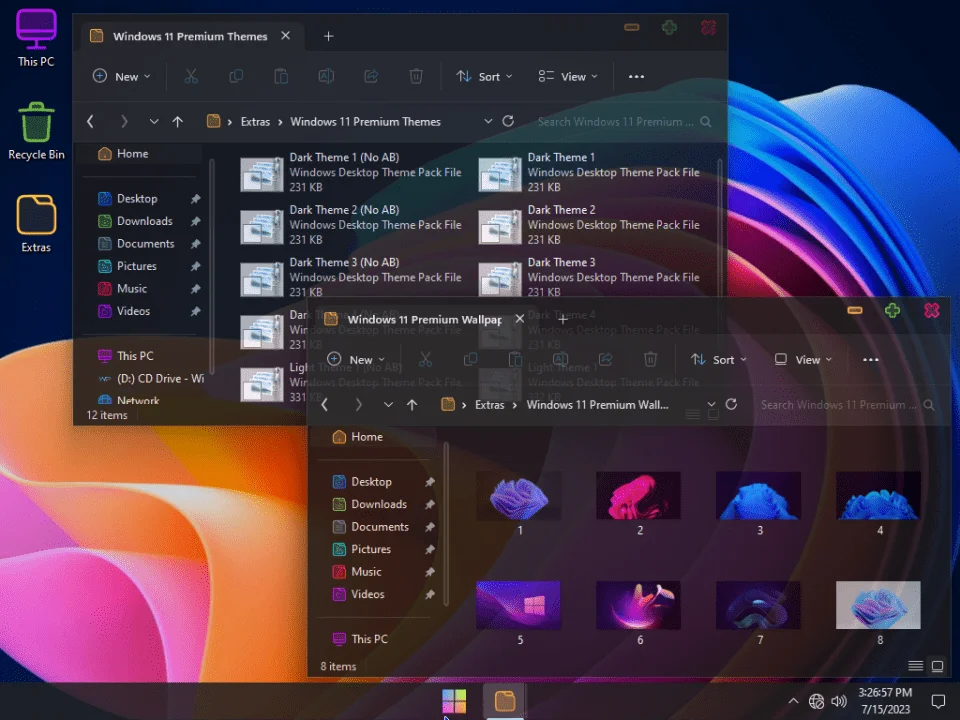Select Recycle Bin desktop icon
This screenshot has width=960, height=720.
pos(36,131)
